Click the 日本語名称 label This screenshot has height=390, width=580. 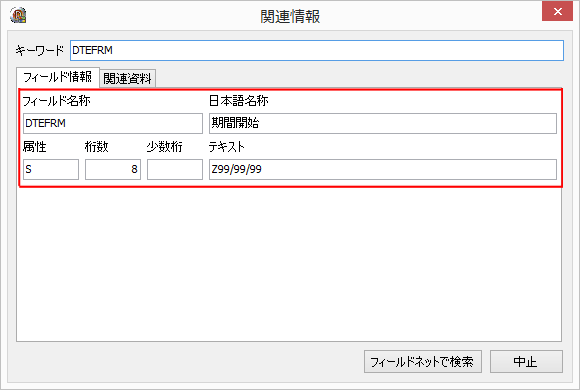click(x=239, y=101)
